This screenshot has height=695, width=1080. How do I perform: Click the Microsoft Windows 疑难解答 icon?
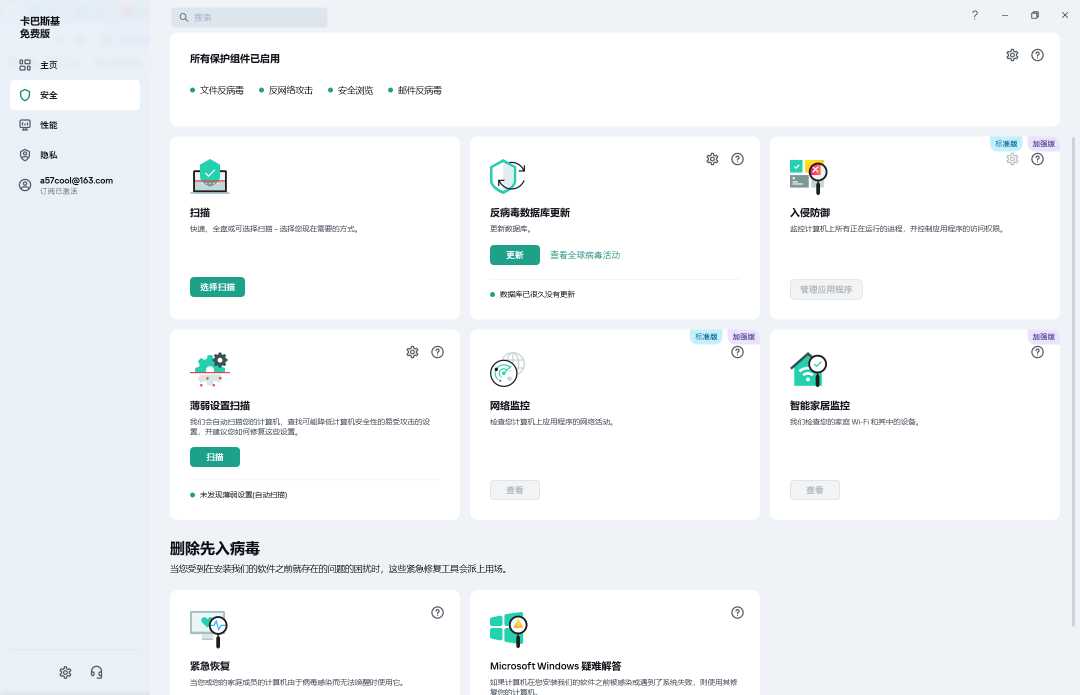[508, 630]
